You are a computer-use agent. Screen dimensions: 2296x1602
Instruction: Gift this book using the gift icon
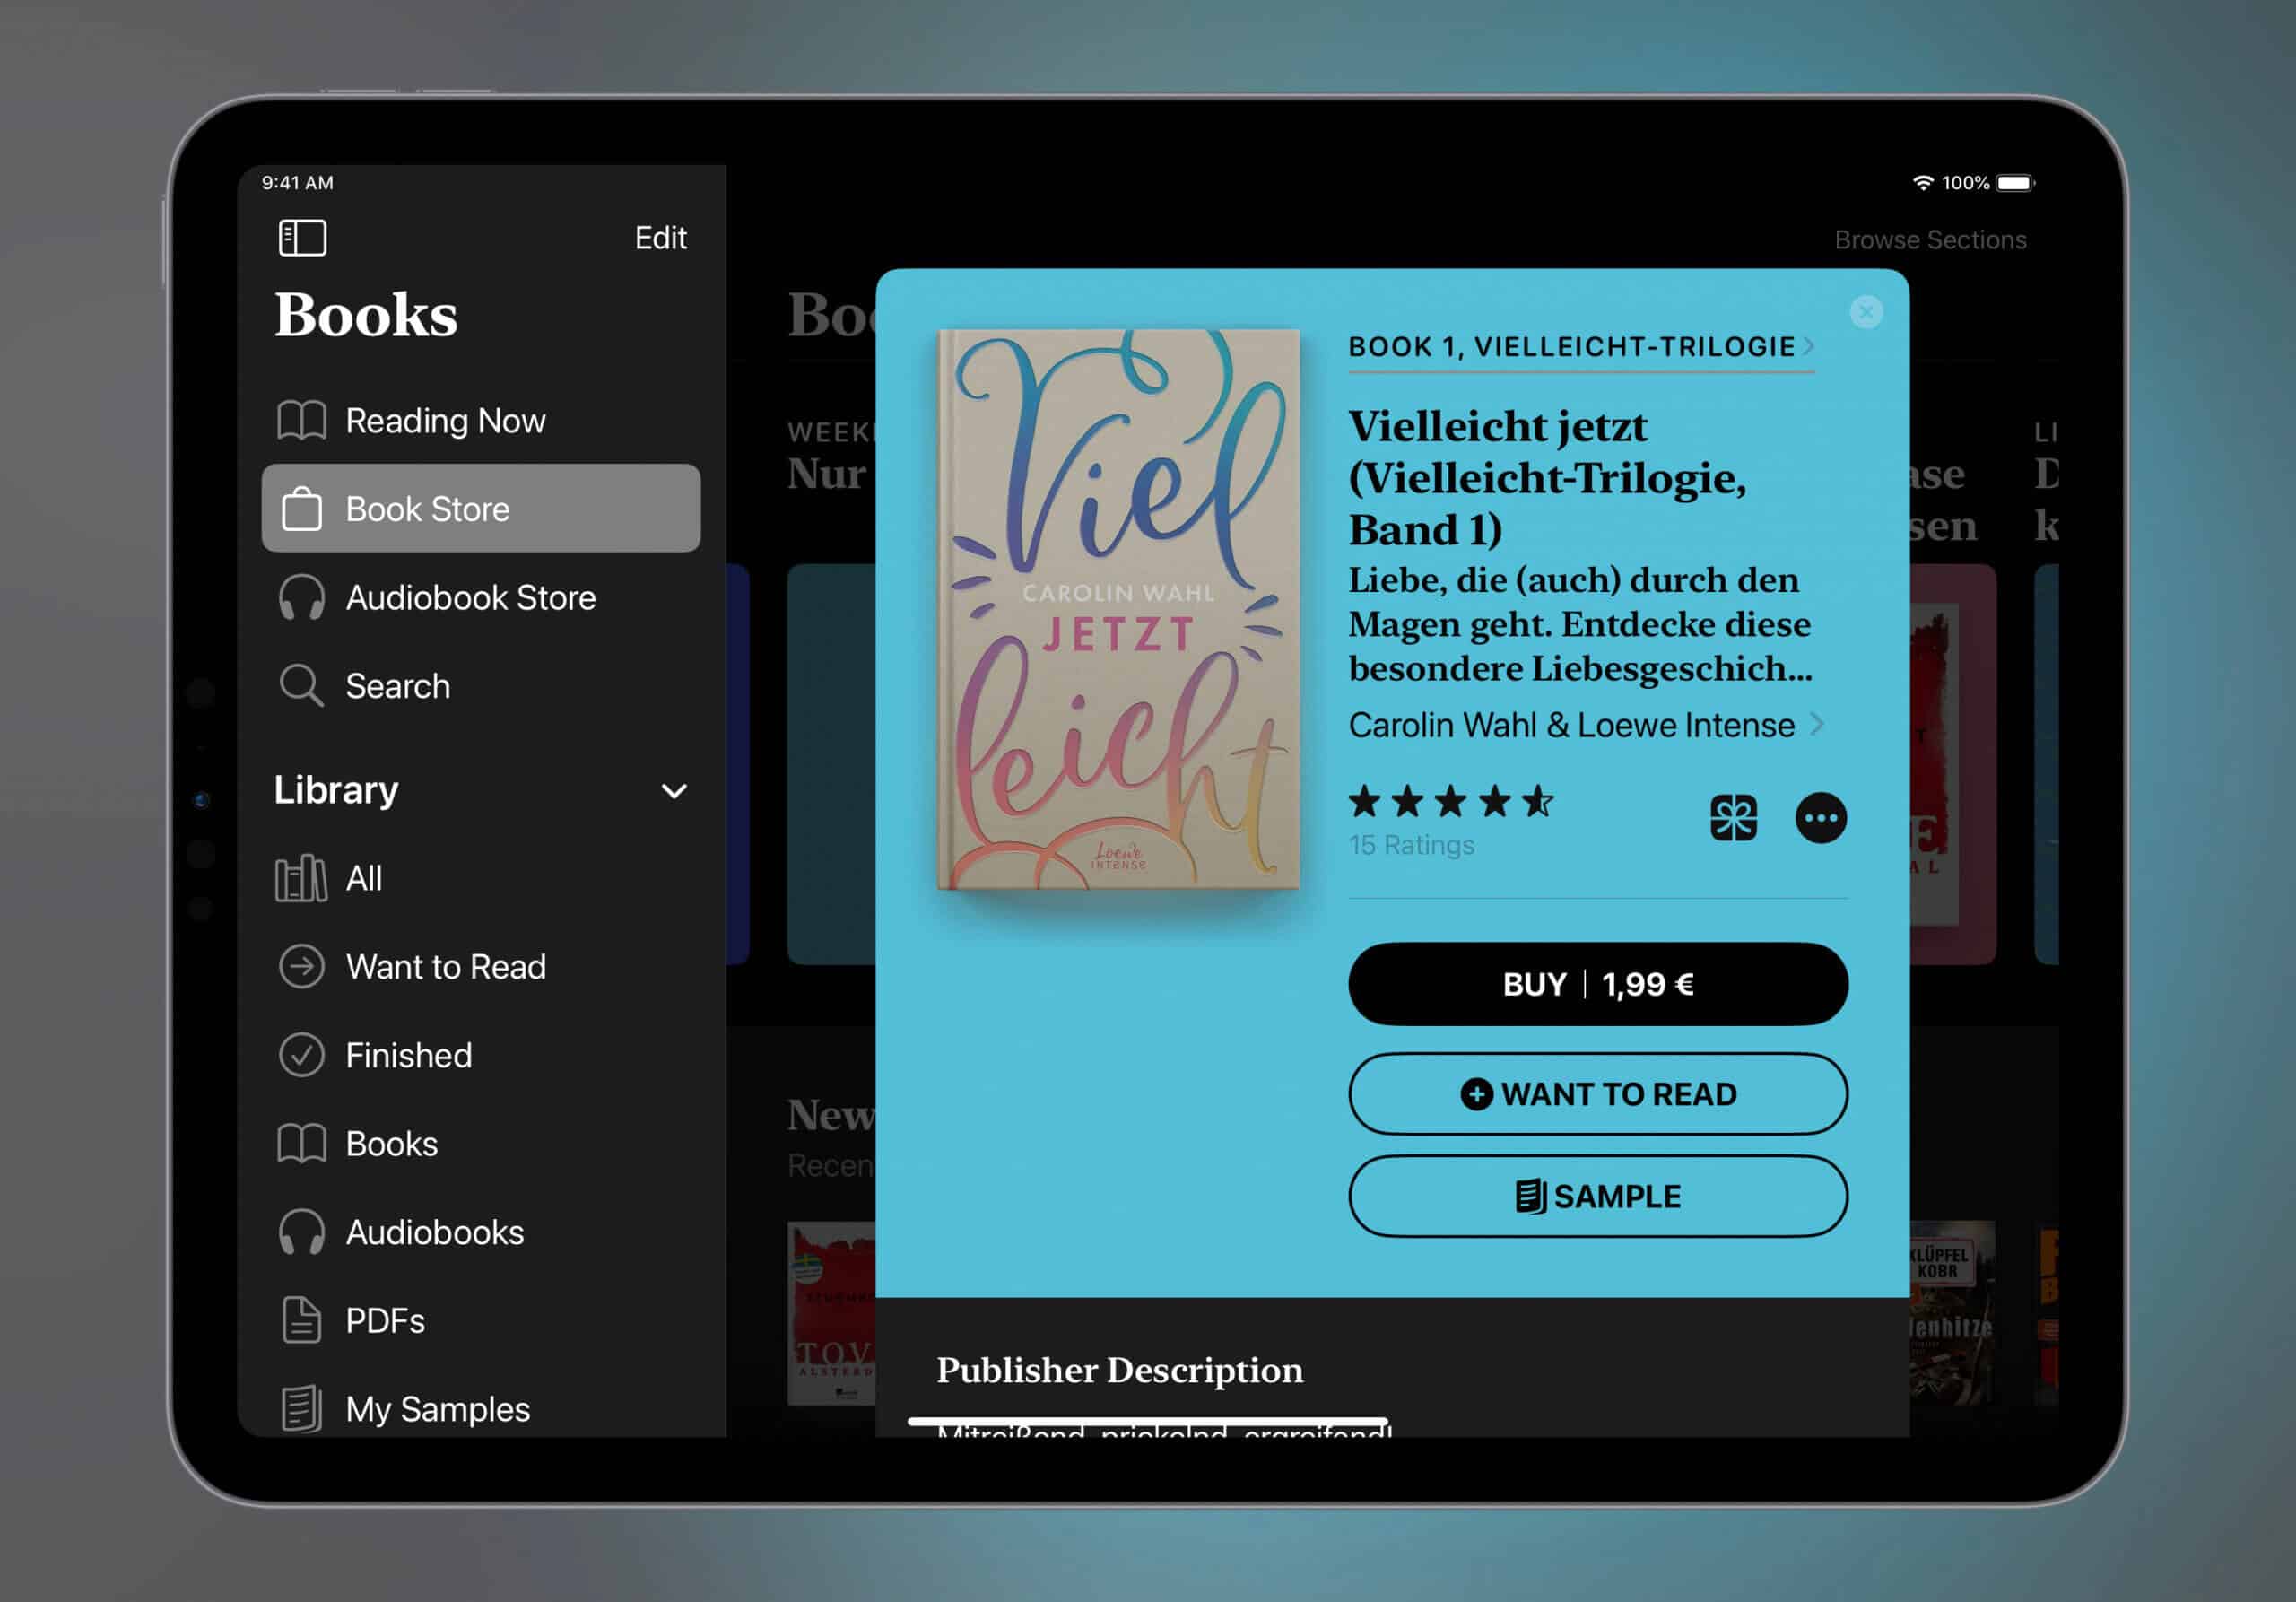(x=1733, y=818)
